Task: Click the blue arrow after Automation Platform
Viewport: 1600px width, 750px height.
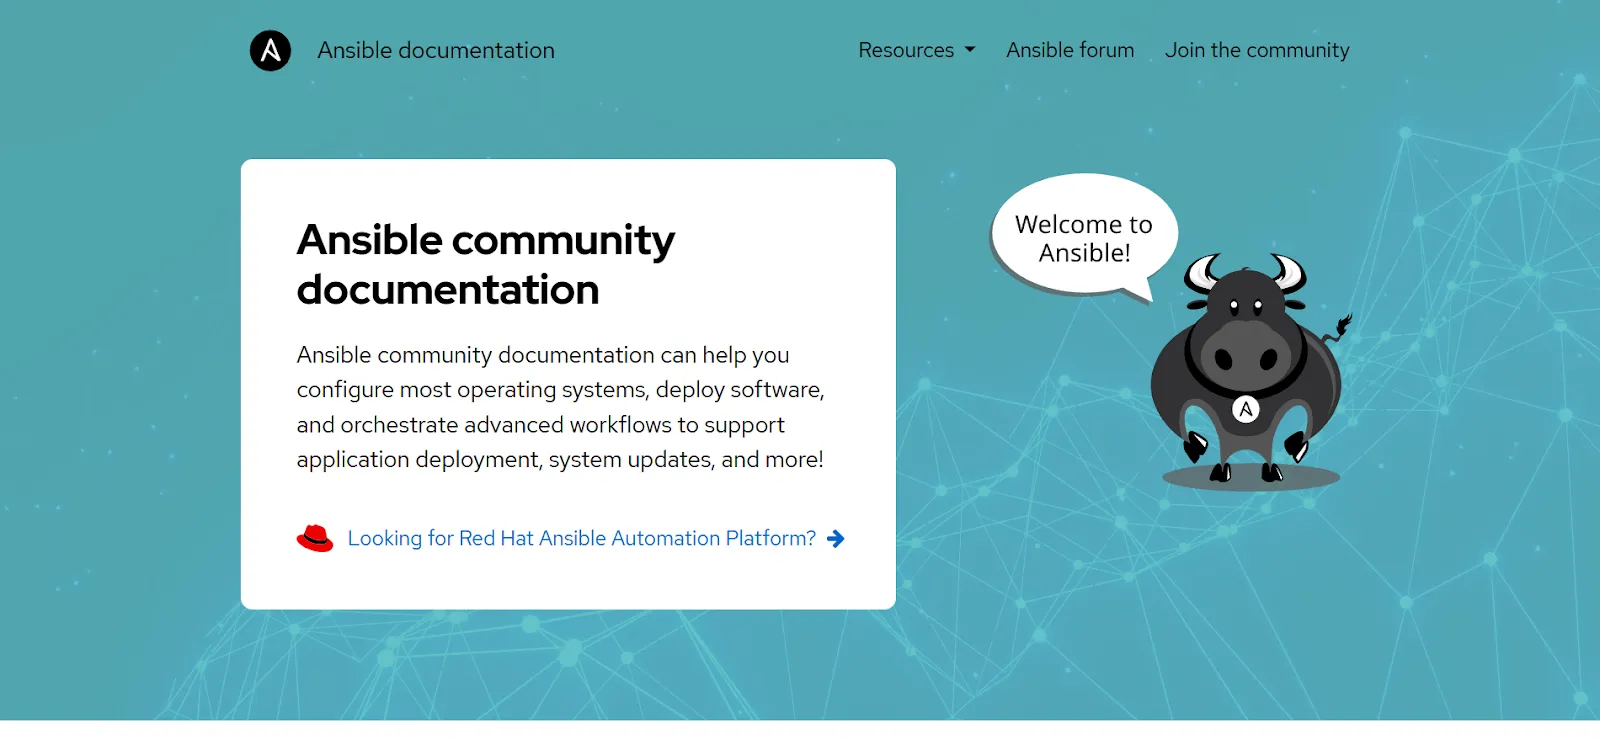Action: (x=836, y=539)
